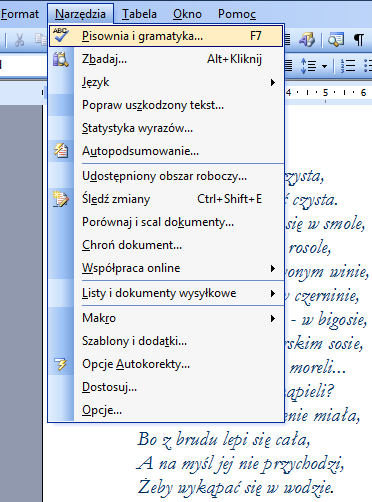
Task: Open Autopodsumowanie from the menu
Action: click(x=166, y=151)
